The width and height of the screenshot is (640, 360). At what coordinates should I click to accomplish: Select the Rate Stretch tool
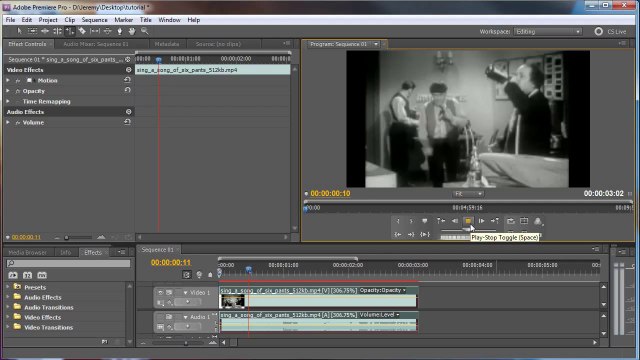point(70,31)
